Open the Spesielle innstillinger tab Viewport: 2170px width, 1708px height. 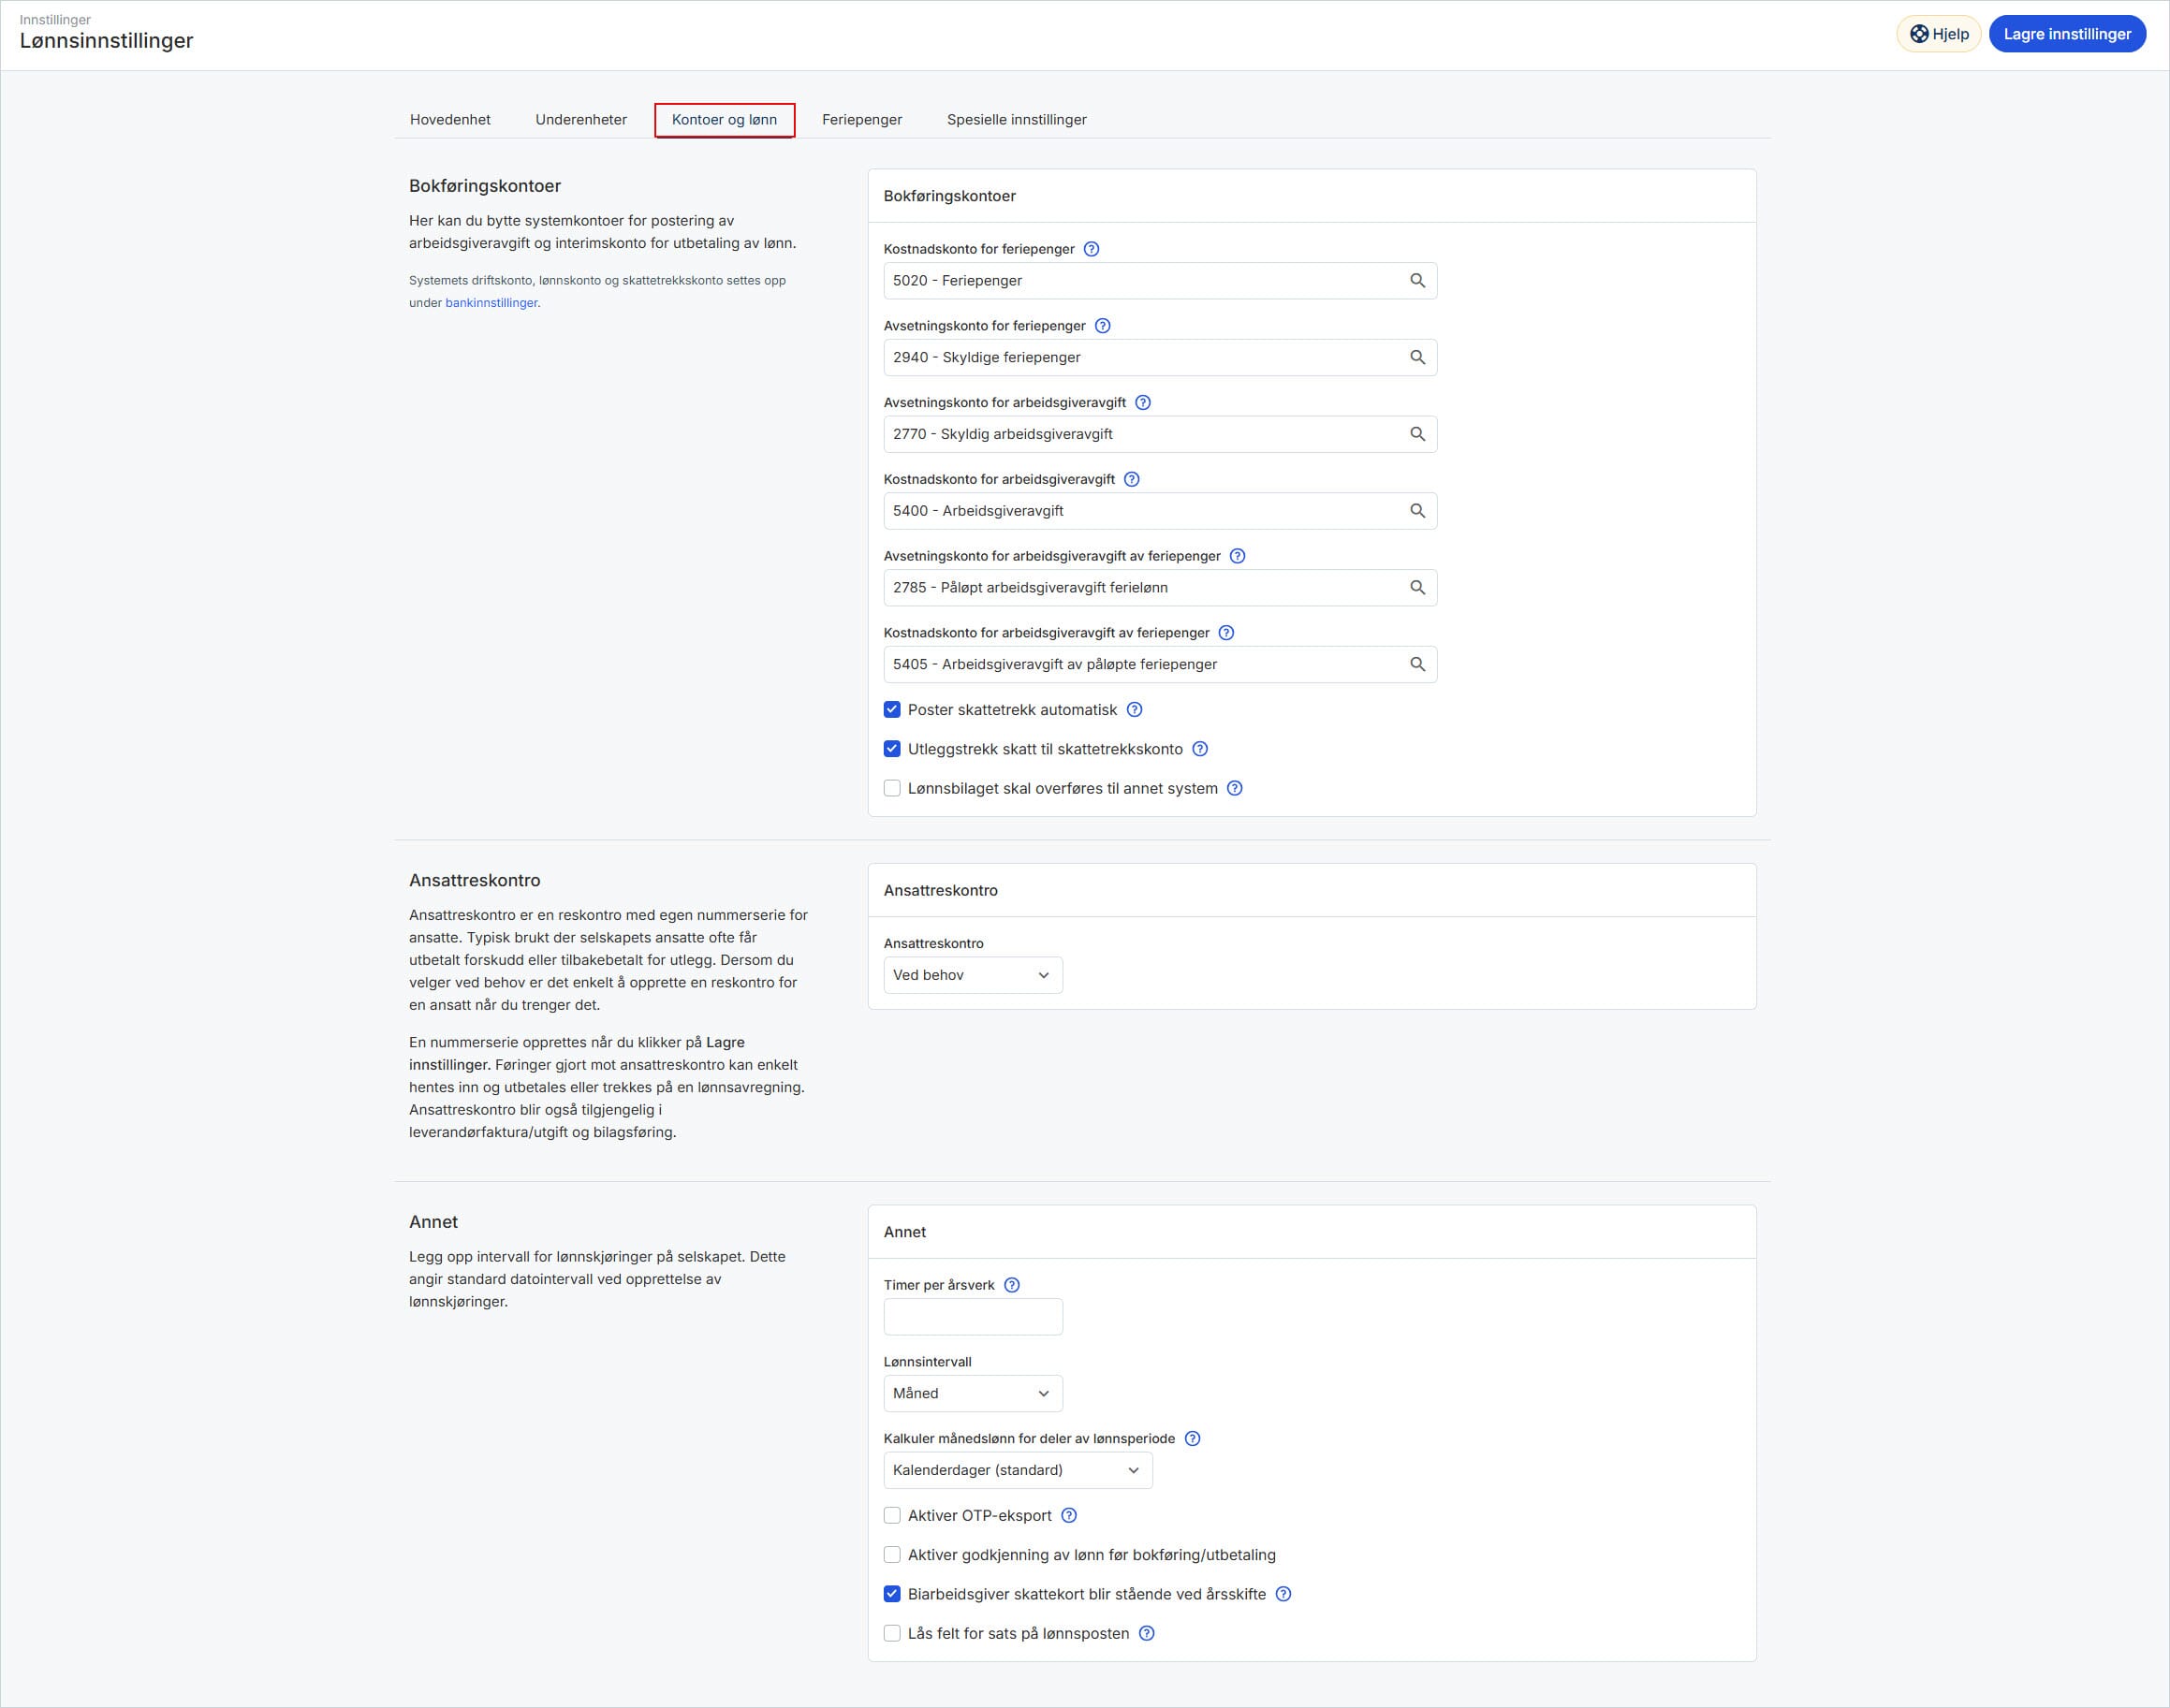tap(1016, 120)
